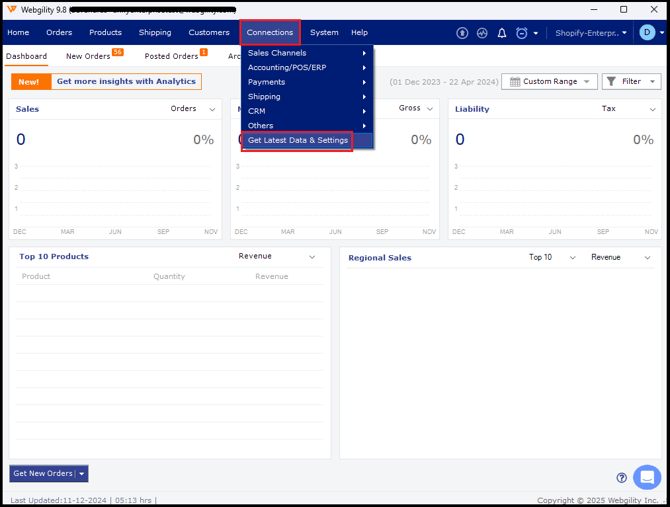Click the Get New Orders button
This screenshot has height=507, width=670.
tap(43, 473)
